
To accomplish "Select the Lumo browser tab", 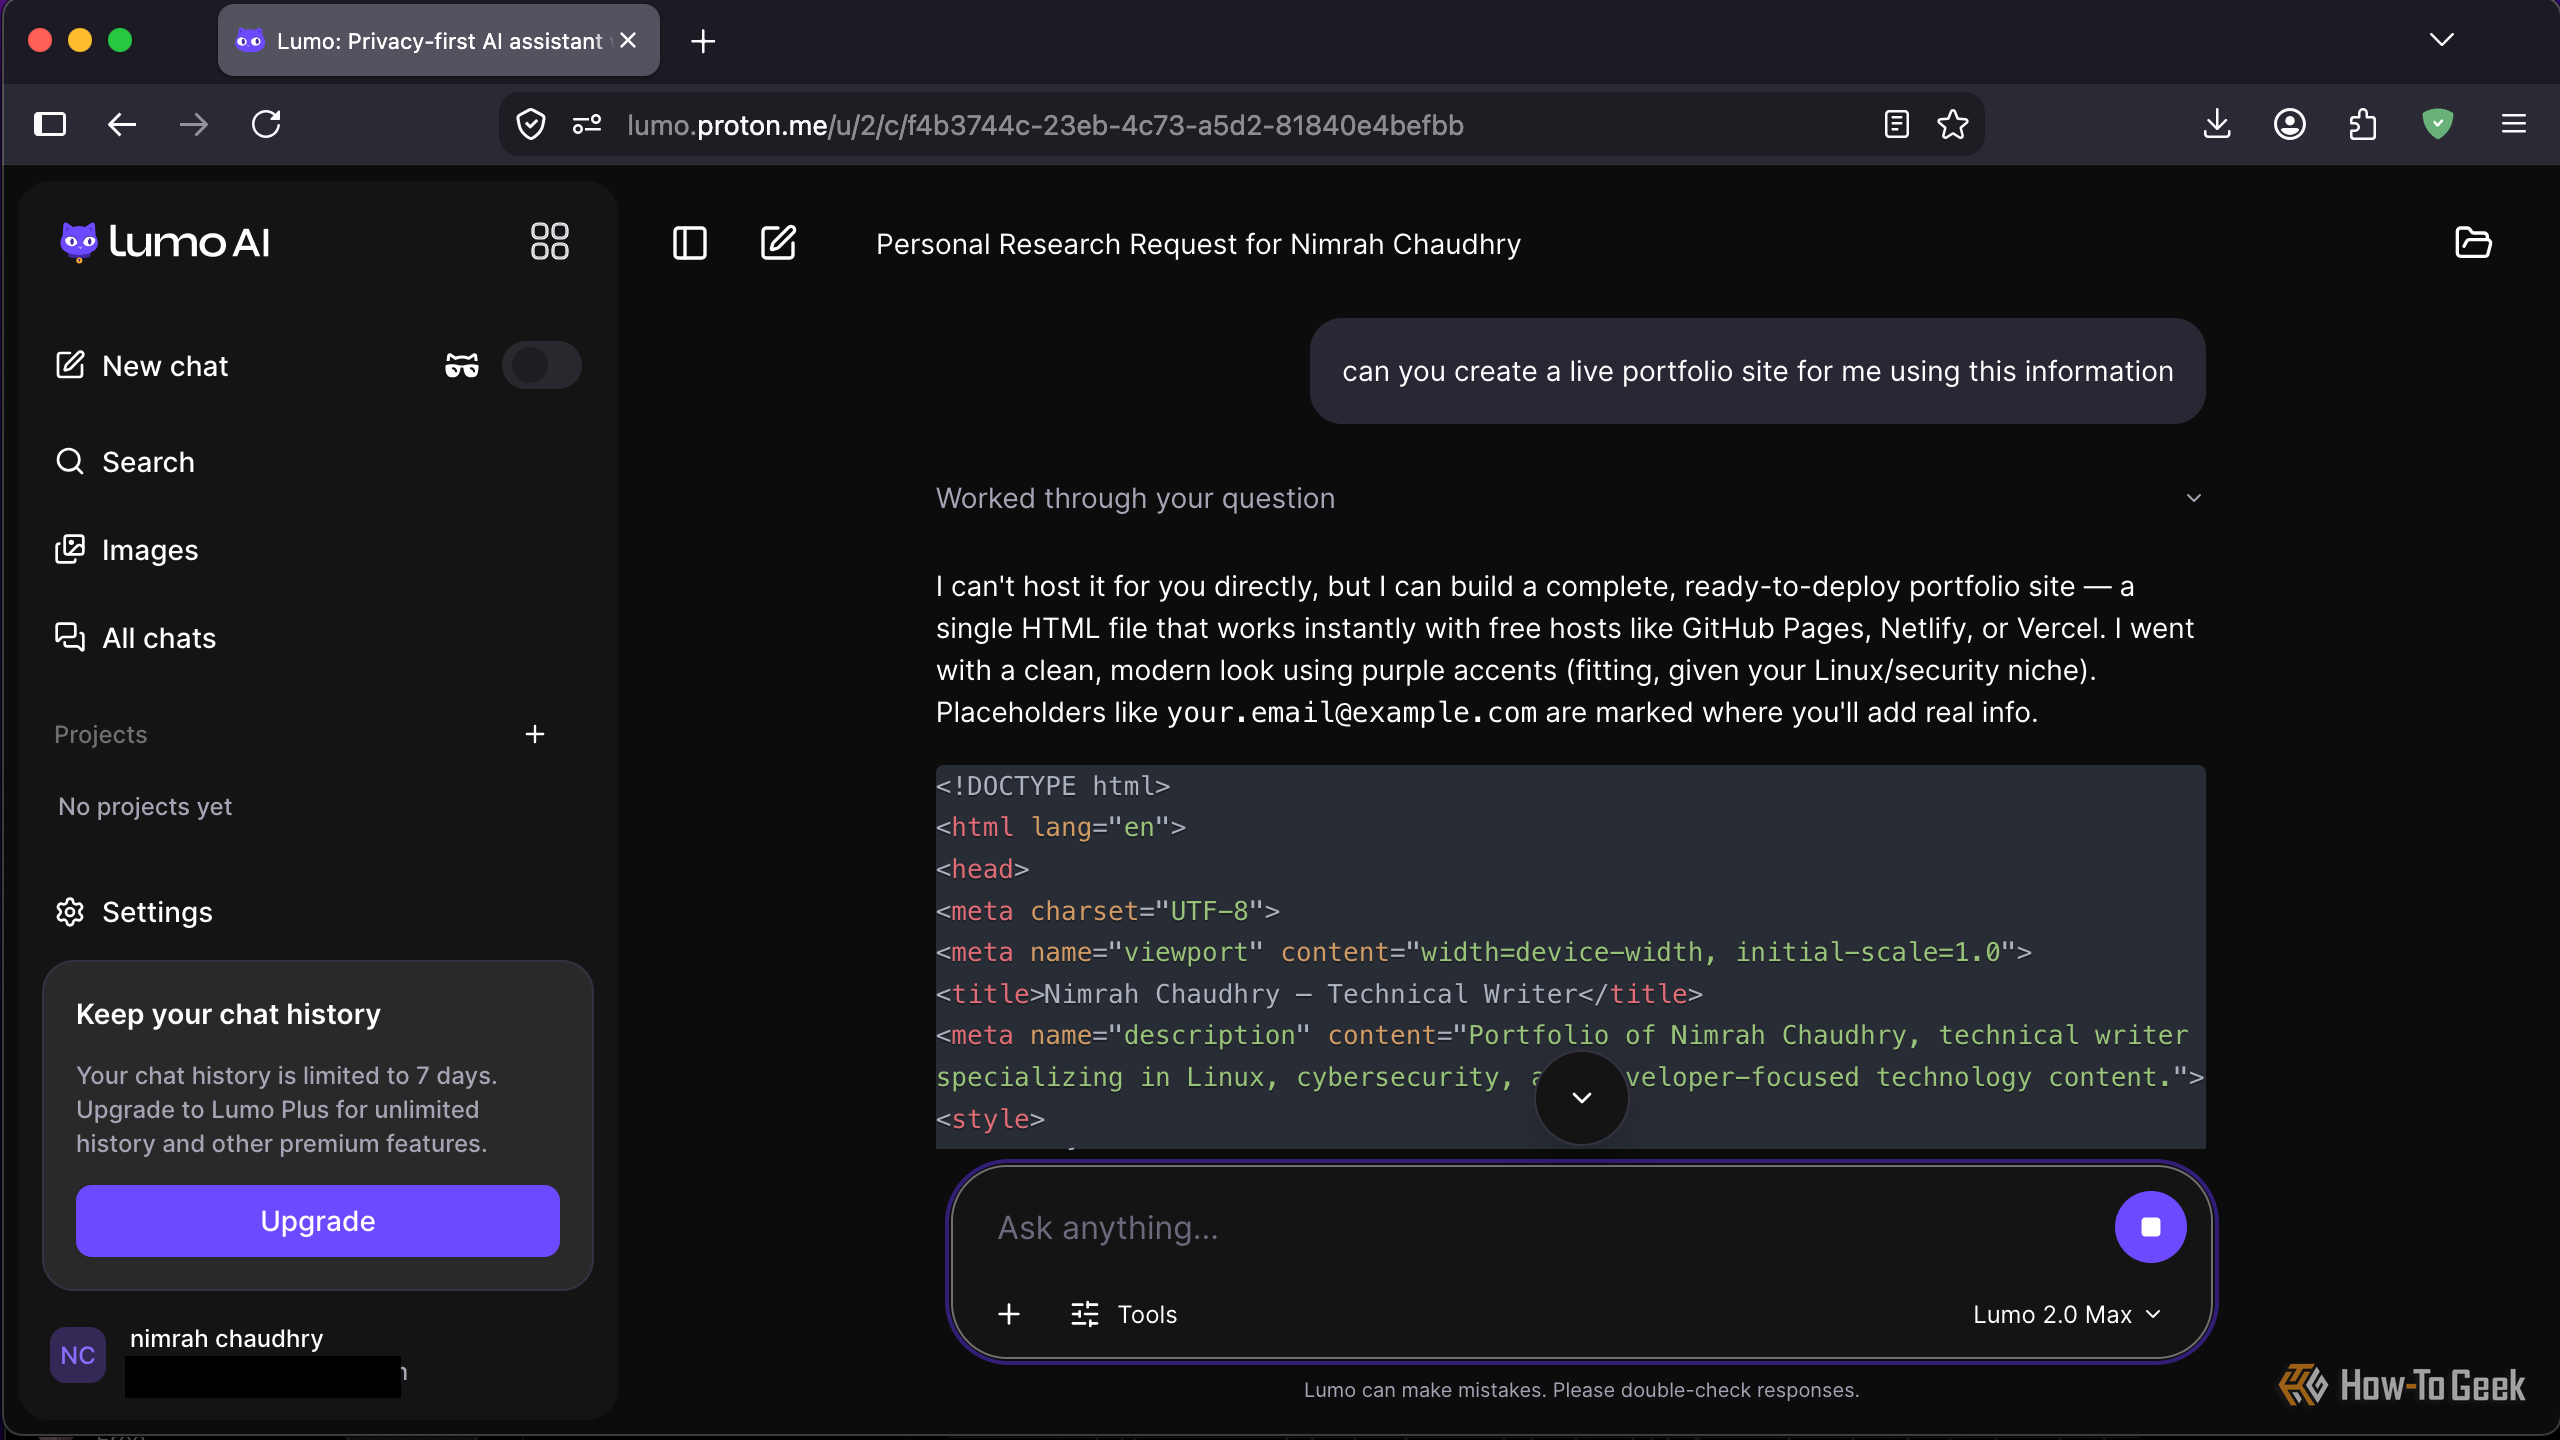I will (x=438, y=41).
